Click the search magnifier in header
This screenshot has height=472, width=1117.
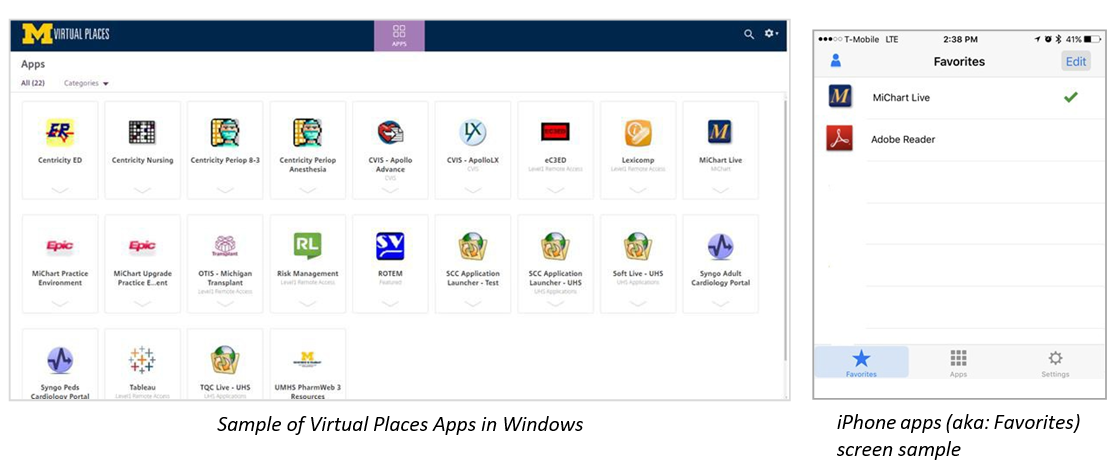(x=749, y=34)
